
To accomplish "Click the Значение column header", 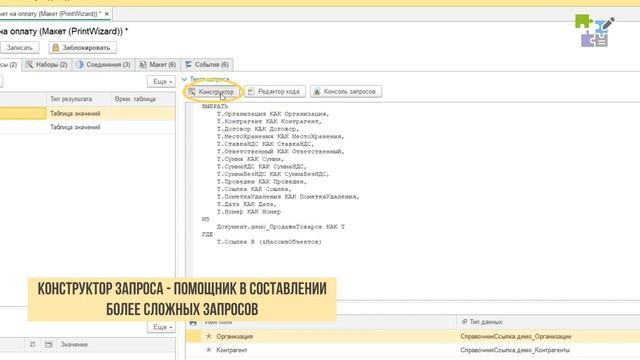I will [74, 344].
